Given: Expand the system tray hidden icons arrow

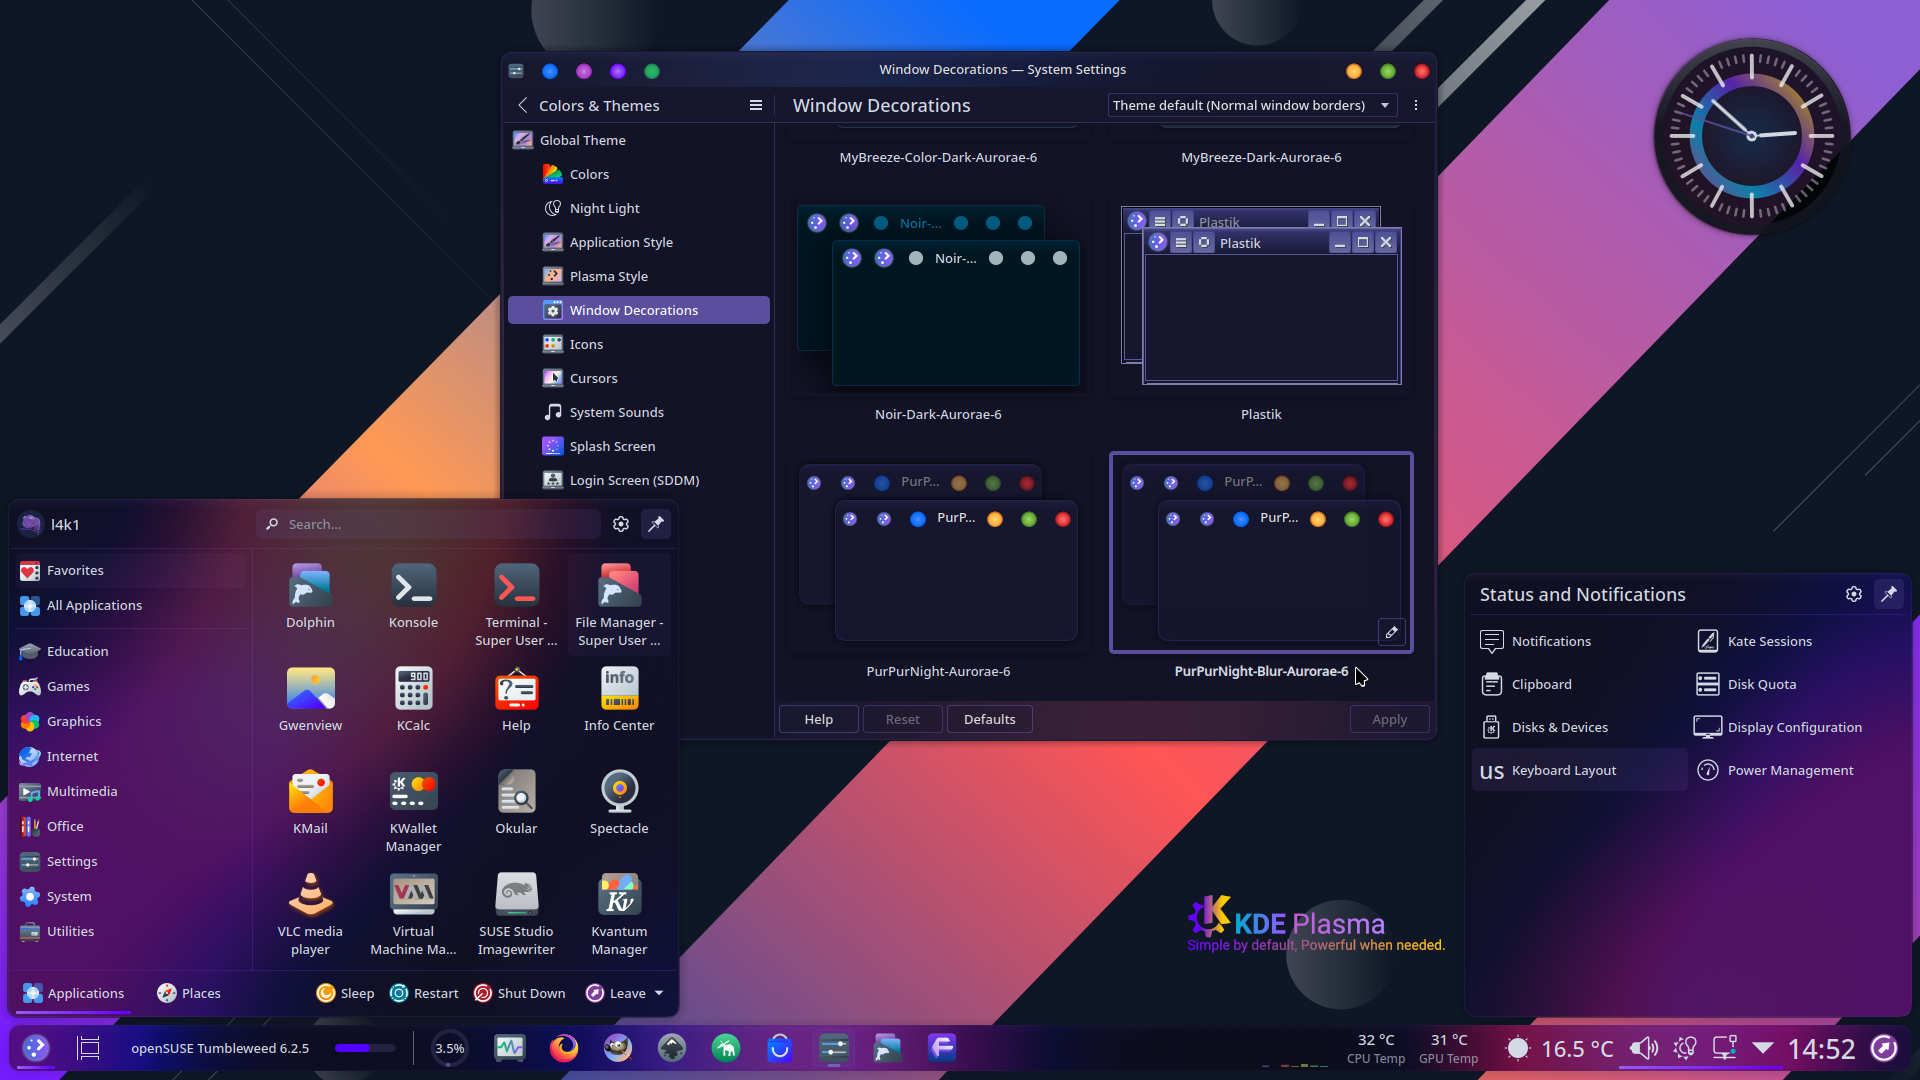Looking at the screenshot, I should click(1763, 1048).
